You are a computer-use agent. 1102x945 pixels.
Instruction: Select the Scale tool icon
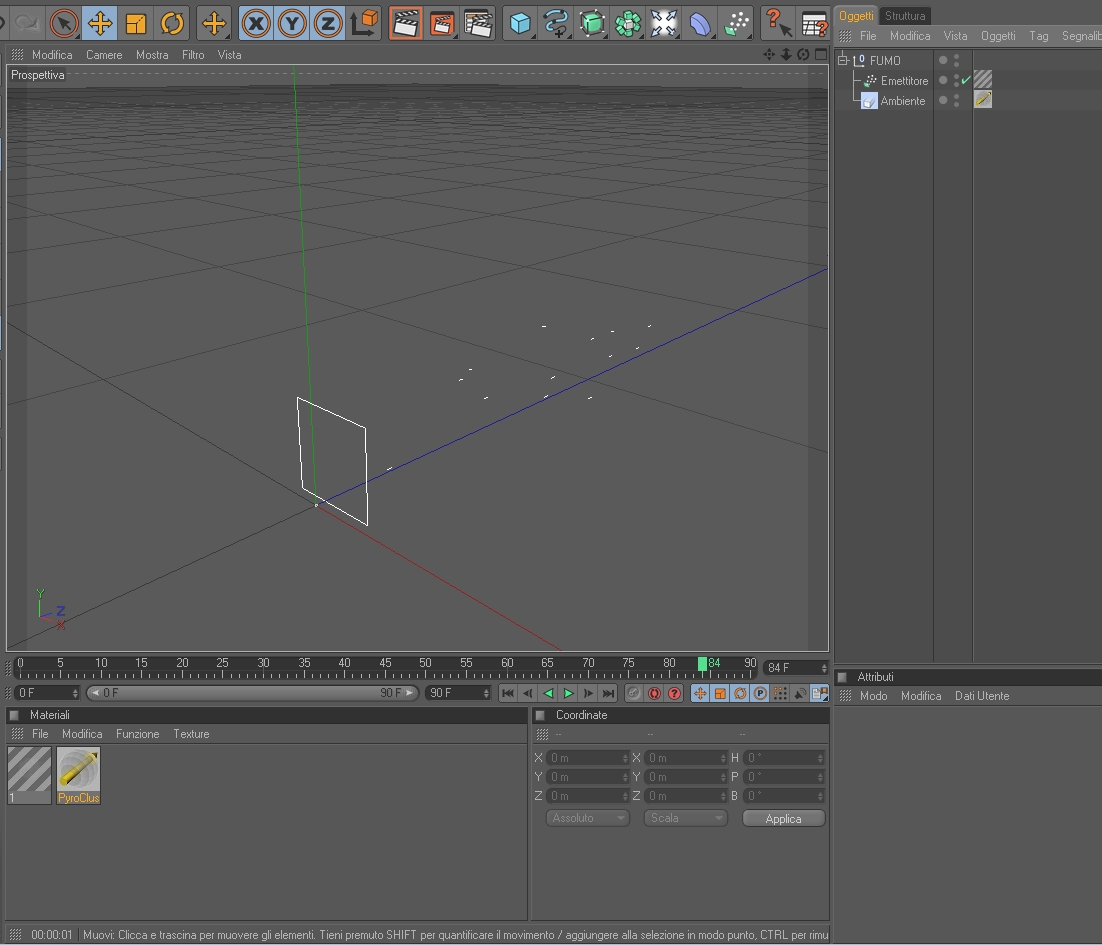tap(136, 23)
